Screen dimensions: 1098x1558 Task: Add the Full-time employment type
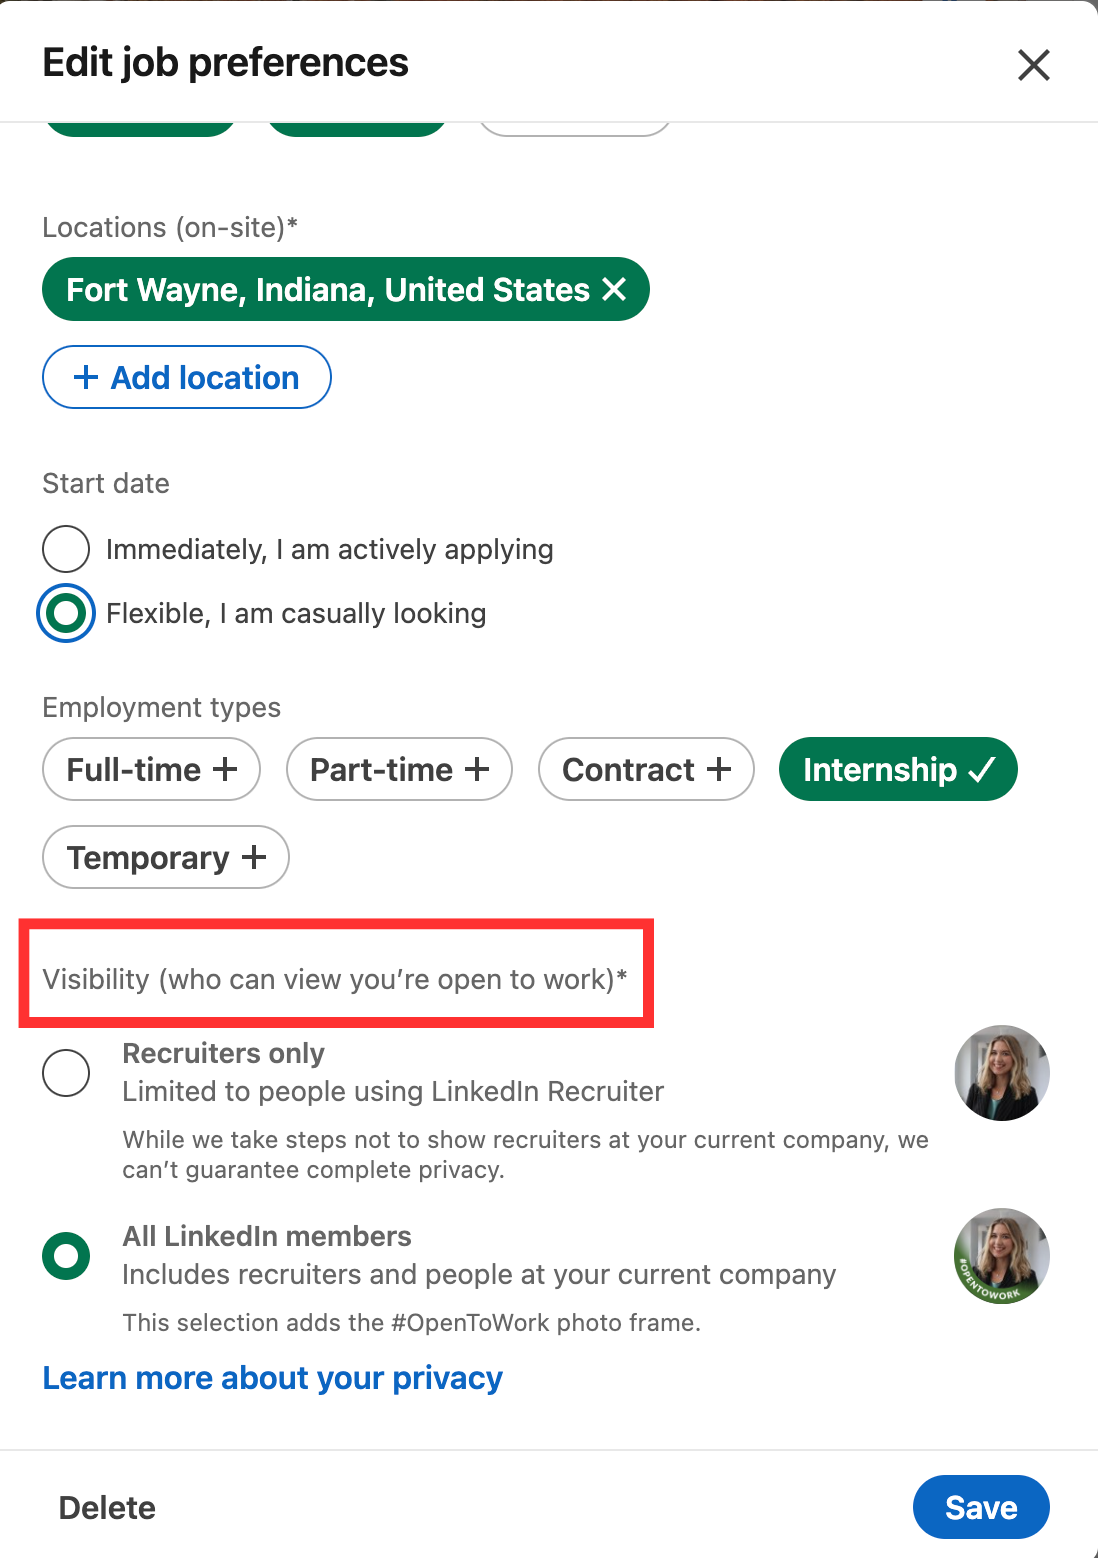tap(151, 769)
